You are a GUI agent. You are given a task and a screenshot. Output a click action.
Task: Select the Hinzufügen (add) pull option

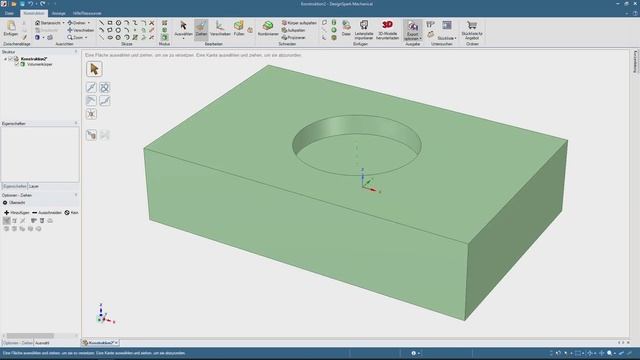click(x=16, y=213)
